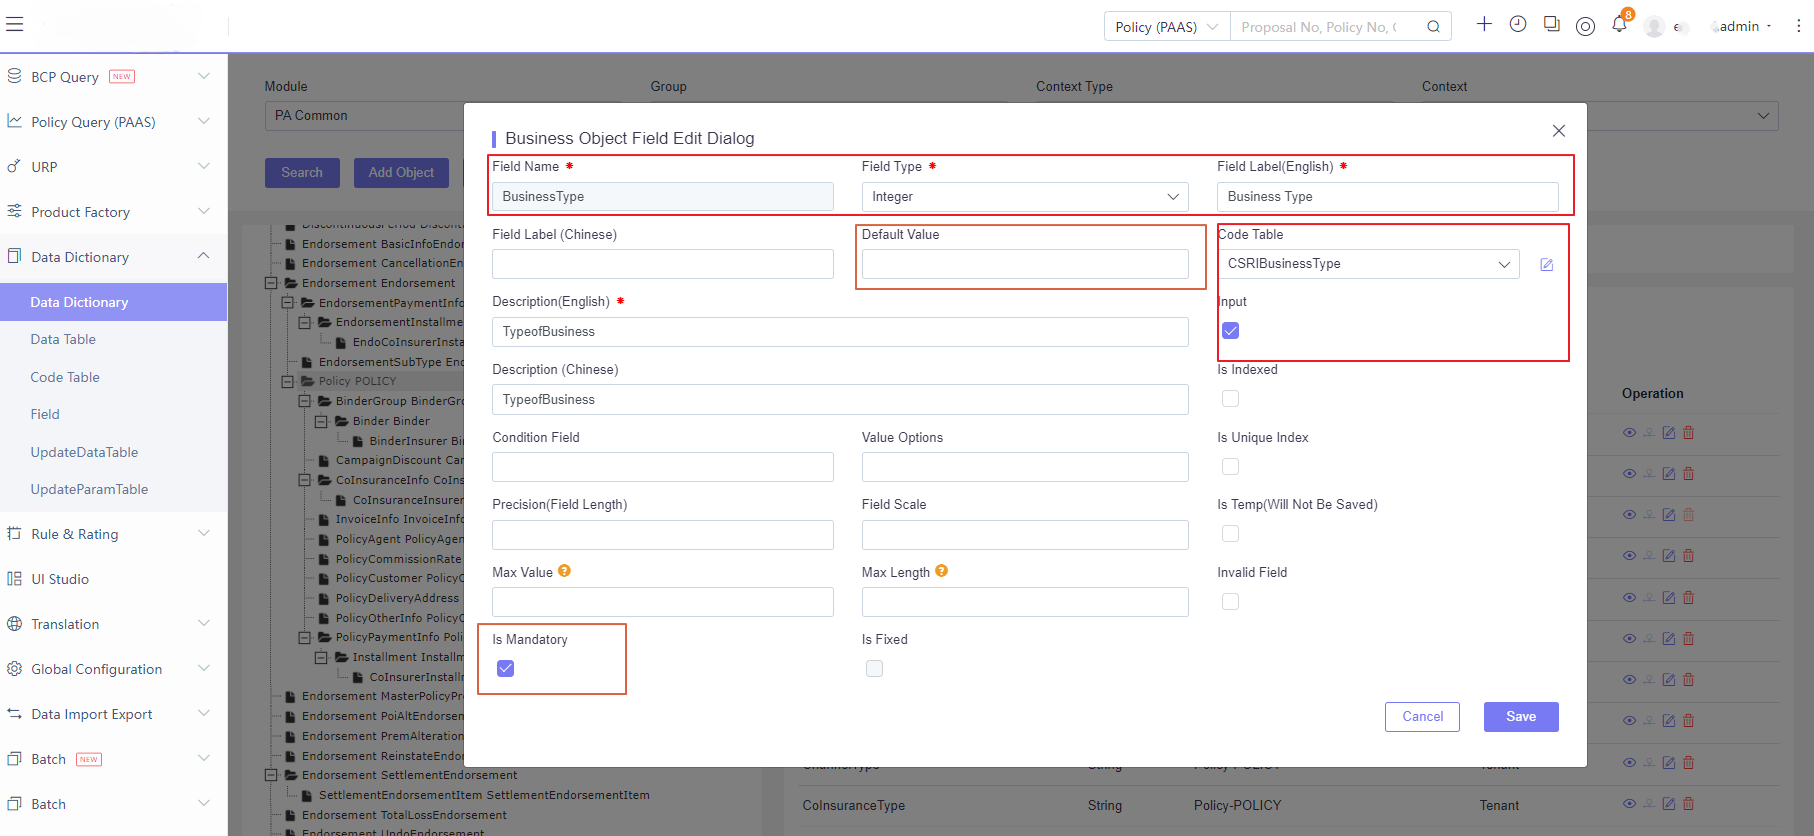Tick the Is Temp(Will Not Be Saved) checkbox
The image size is (1814, 836).
click(x=1230, y=534)
